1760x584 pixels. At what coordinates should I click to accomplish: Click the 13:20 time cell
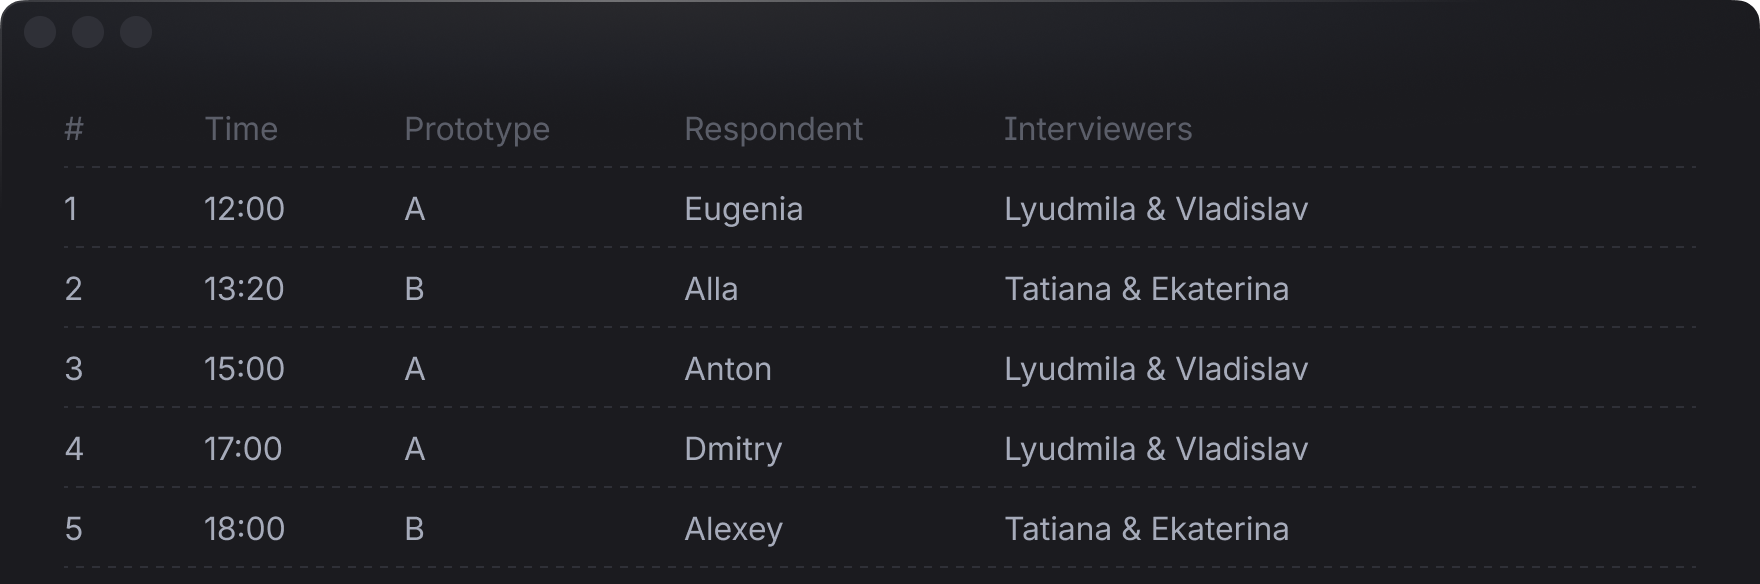tap(244, 289)
